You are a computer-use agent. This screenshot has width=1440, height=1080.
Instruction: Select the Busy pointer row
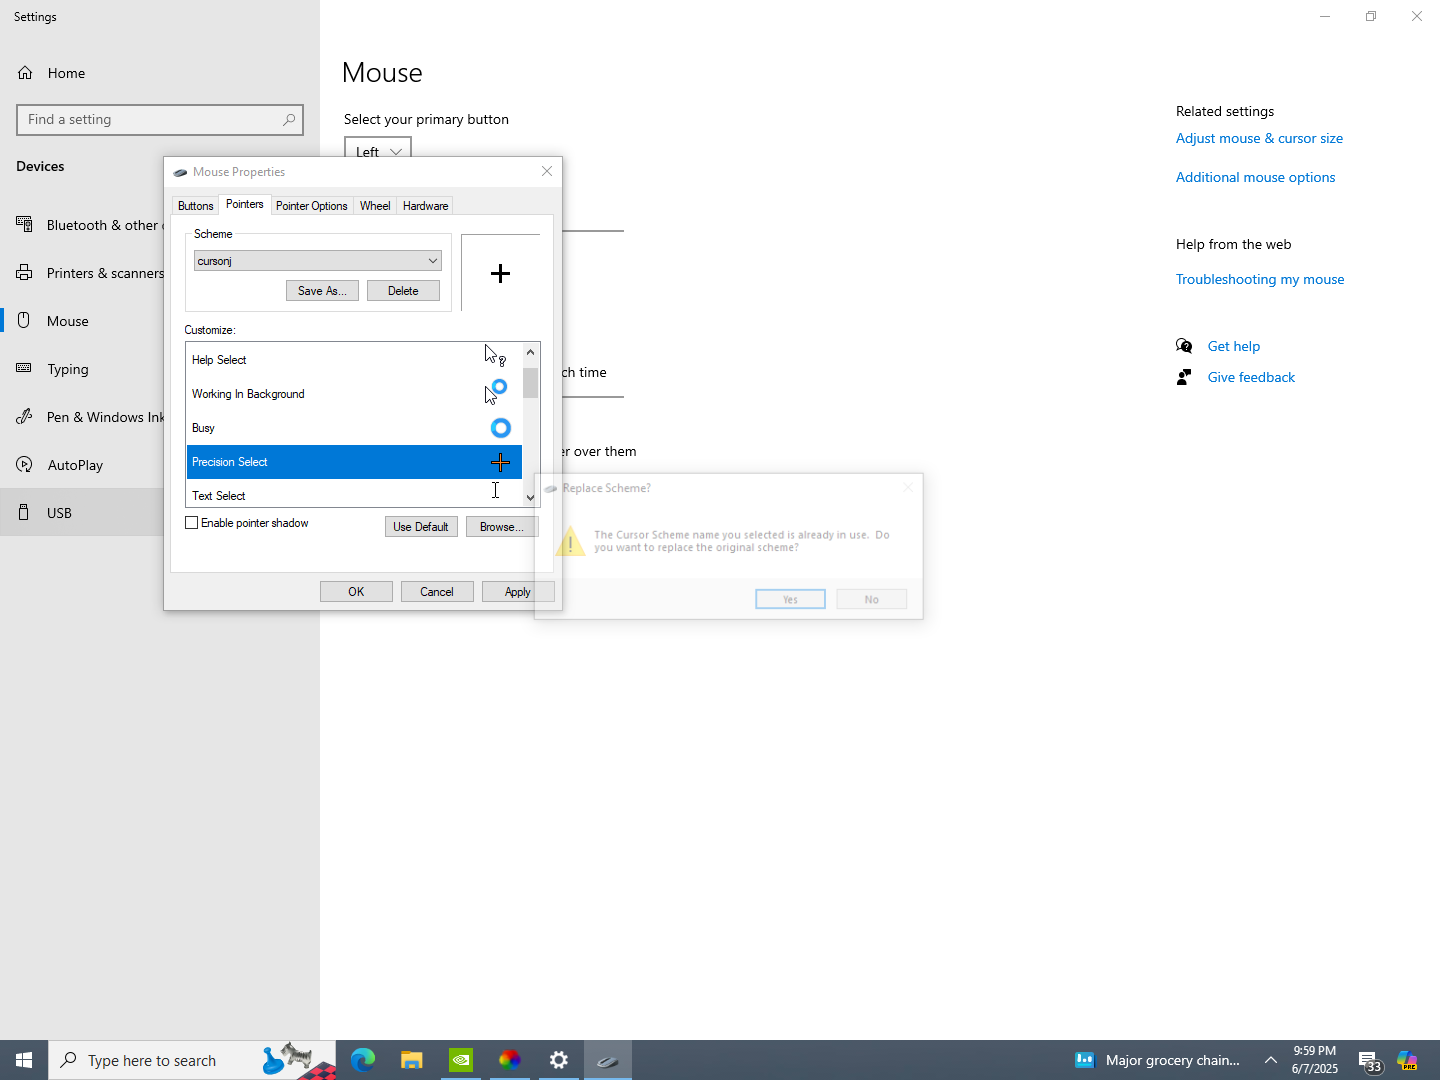354,428
